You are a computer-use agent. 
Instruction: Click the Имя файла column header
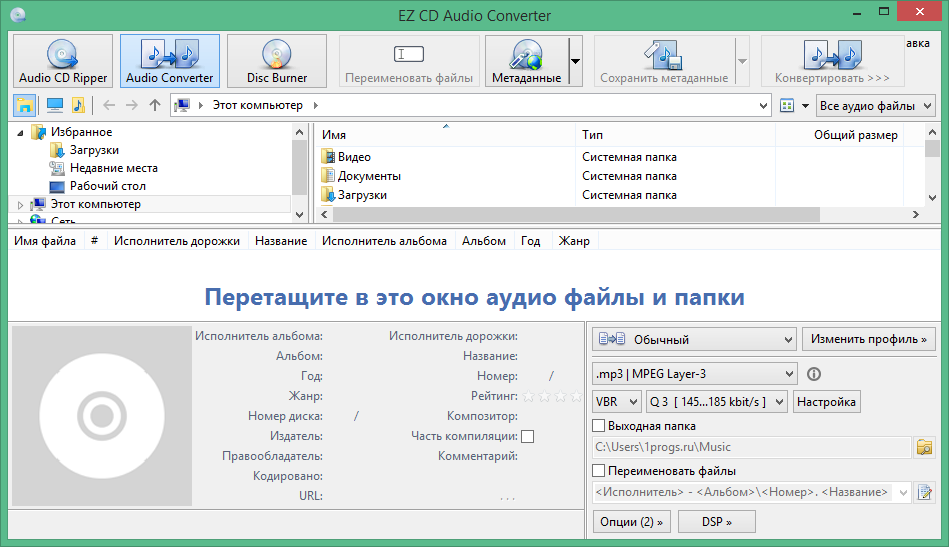pos(45,241)
